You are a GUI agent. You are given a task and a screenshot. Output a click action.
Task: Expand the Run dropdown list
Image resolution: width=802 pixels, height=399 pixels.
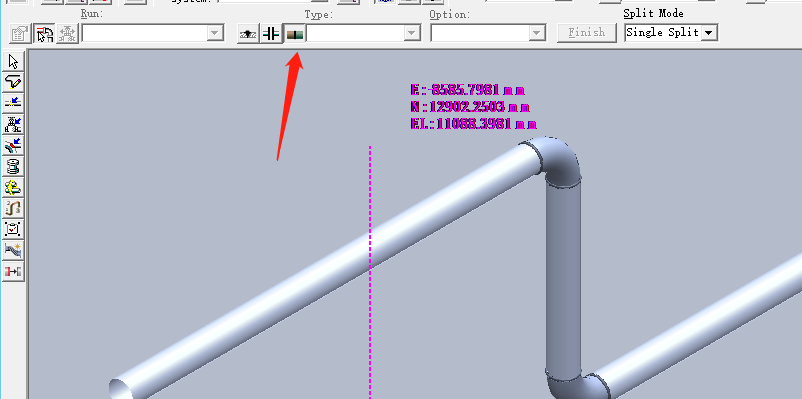[152, 34]
